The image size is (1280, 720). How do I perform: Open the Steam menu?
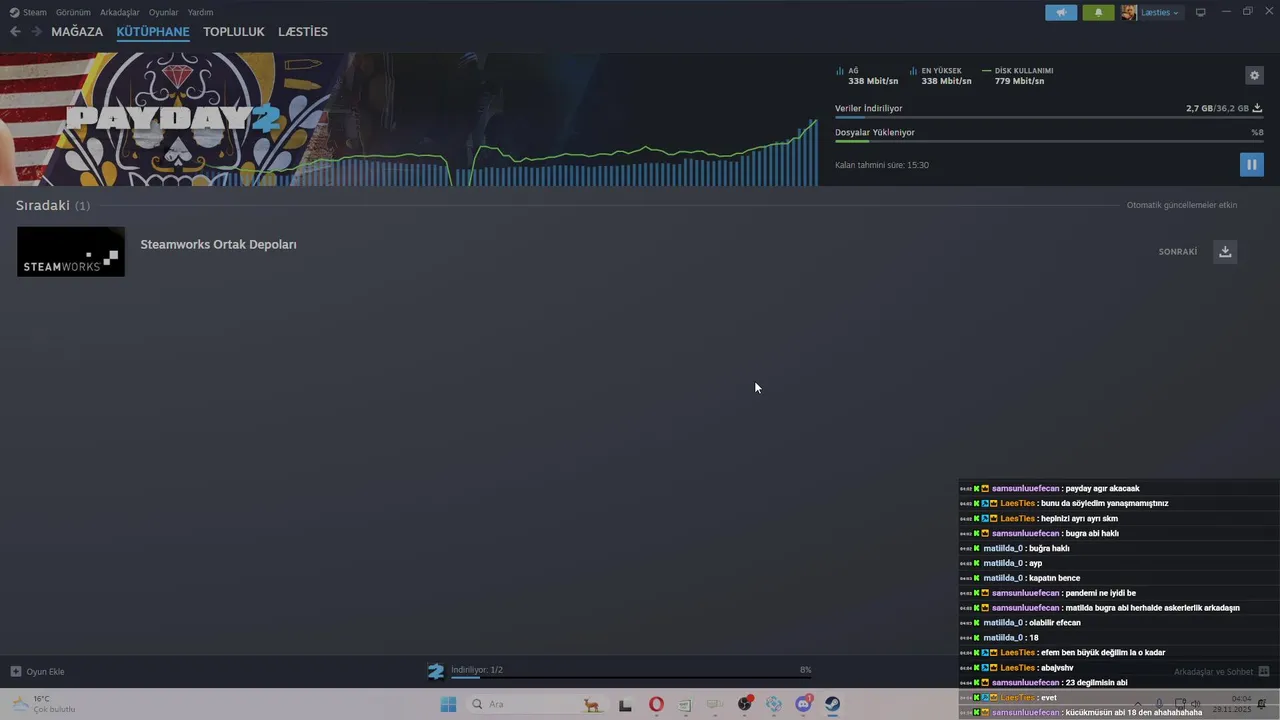tap(29, 12)
